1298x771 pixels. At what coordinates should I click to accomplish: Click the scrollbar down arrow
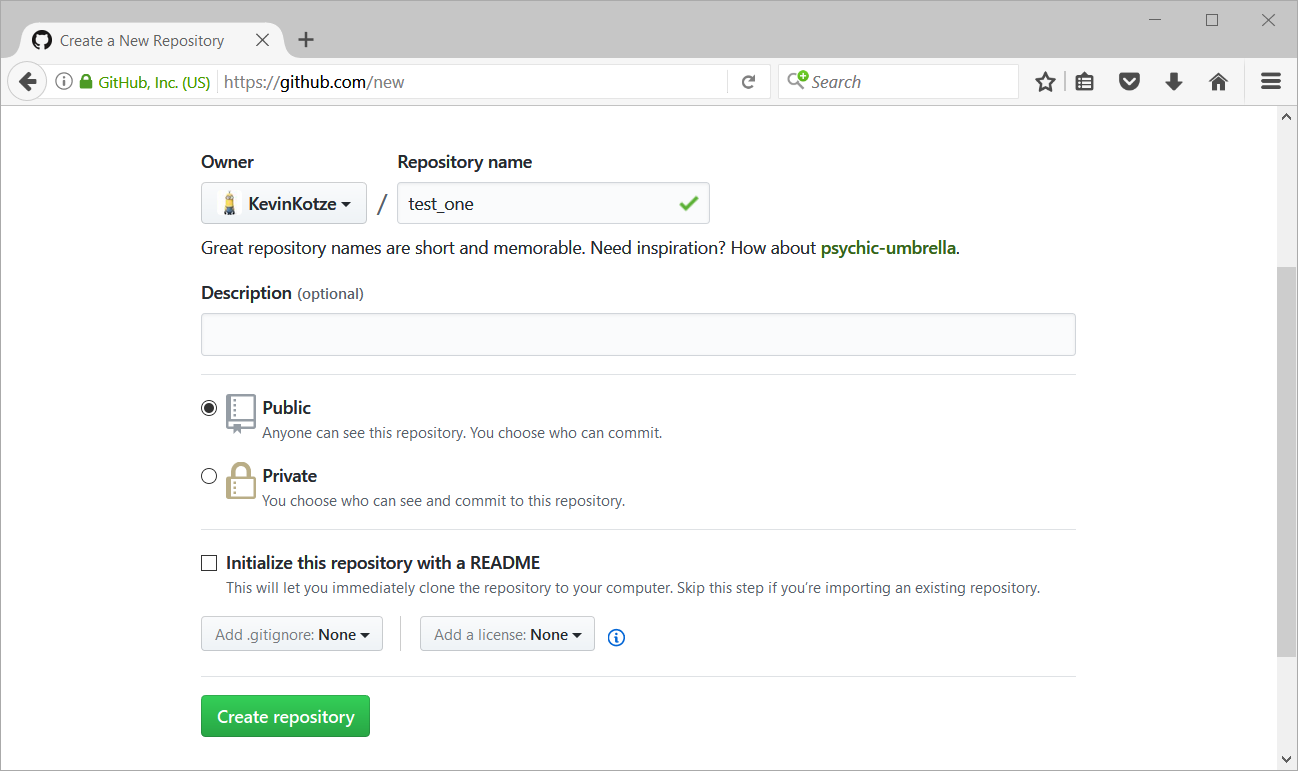pyautogui.click(x=1286, y=758)
